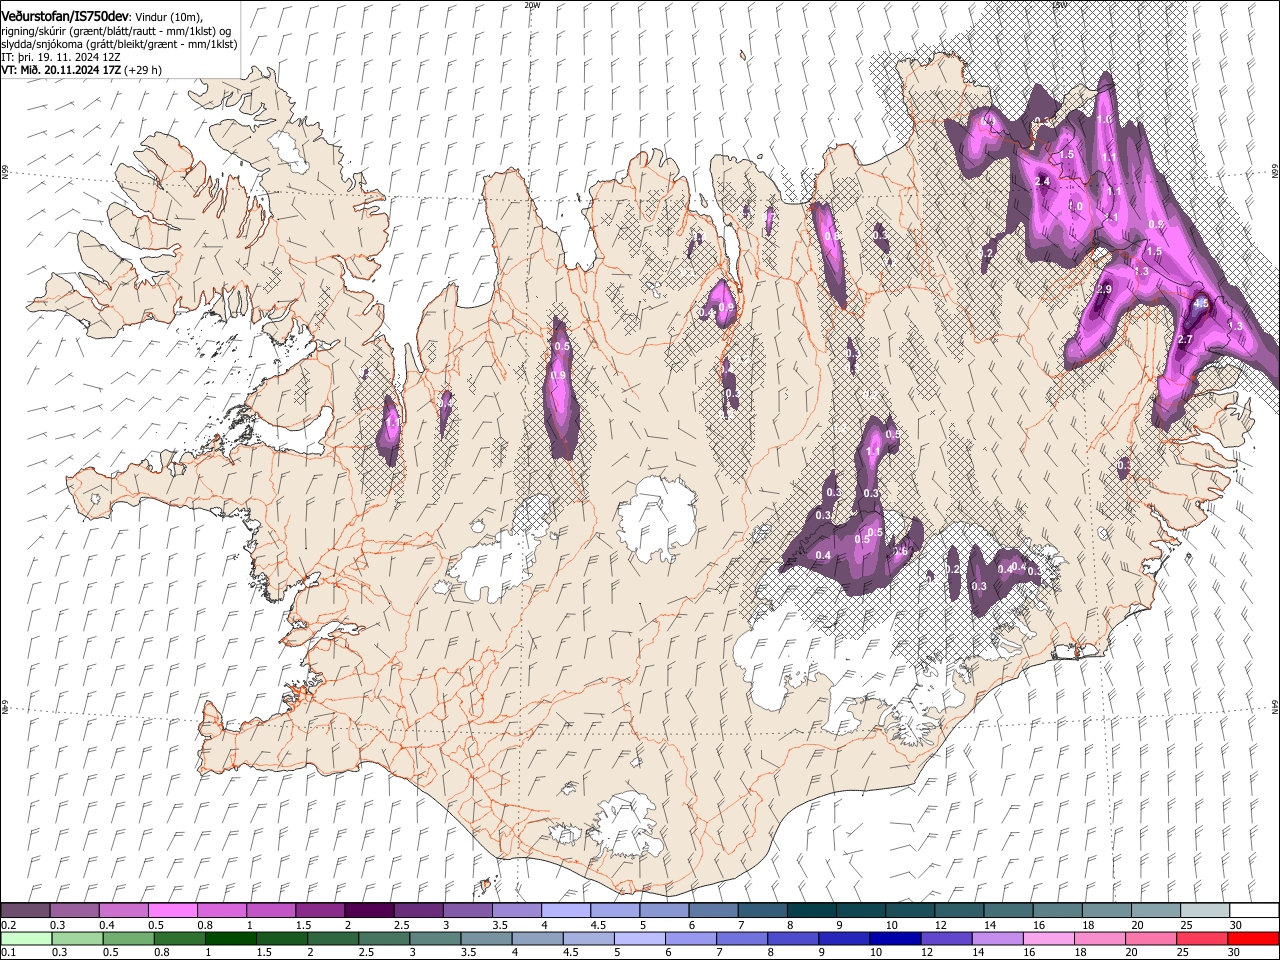Click the initial time line 'IT: þri. 19. 11. 2024 12Z'
Viewport: 1280px width, 960px height.
click(61, 57)
